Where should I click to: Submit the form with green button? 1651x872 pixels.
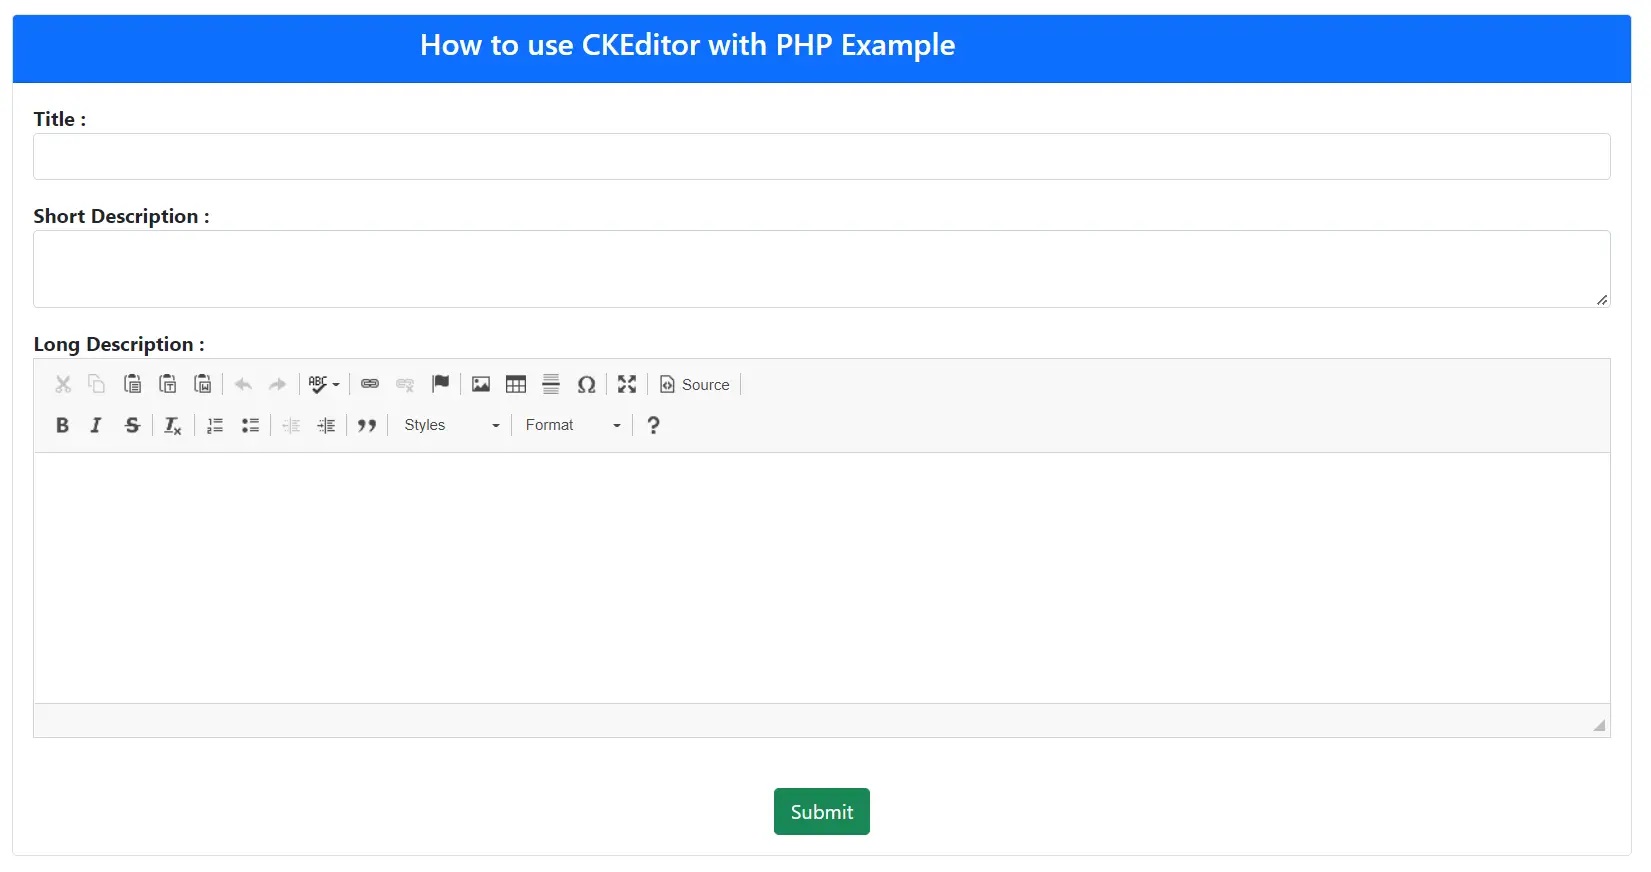pyautogui.click(x=821, y=811)
